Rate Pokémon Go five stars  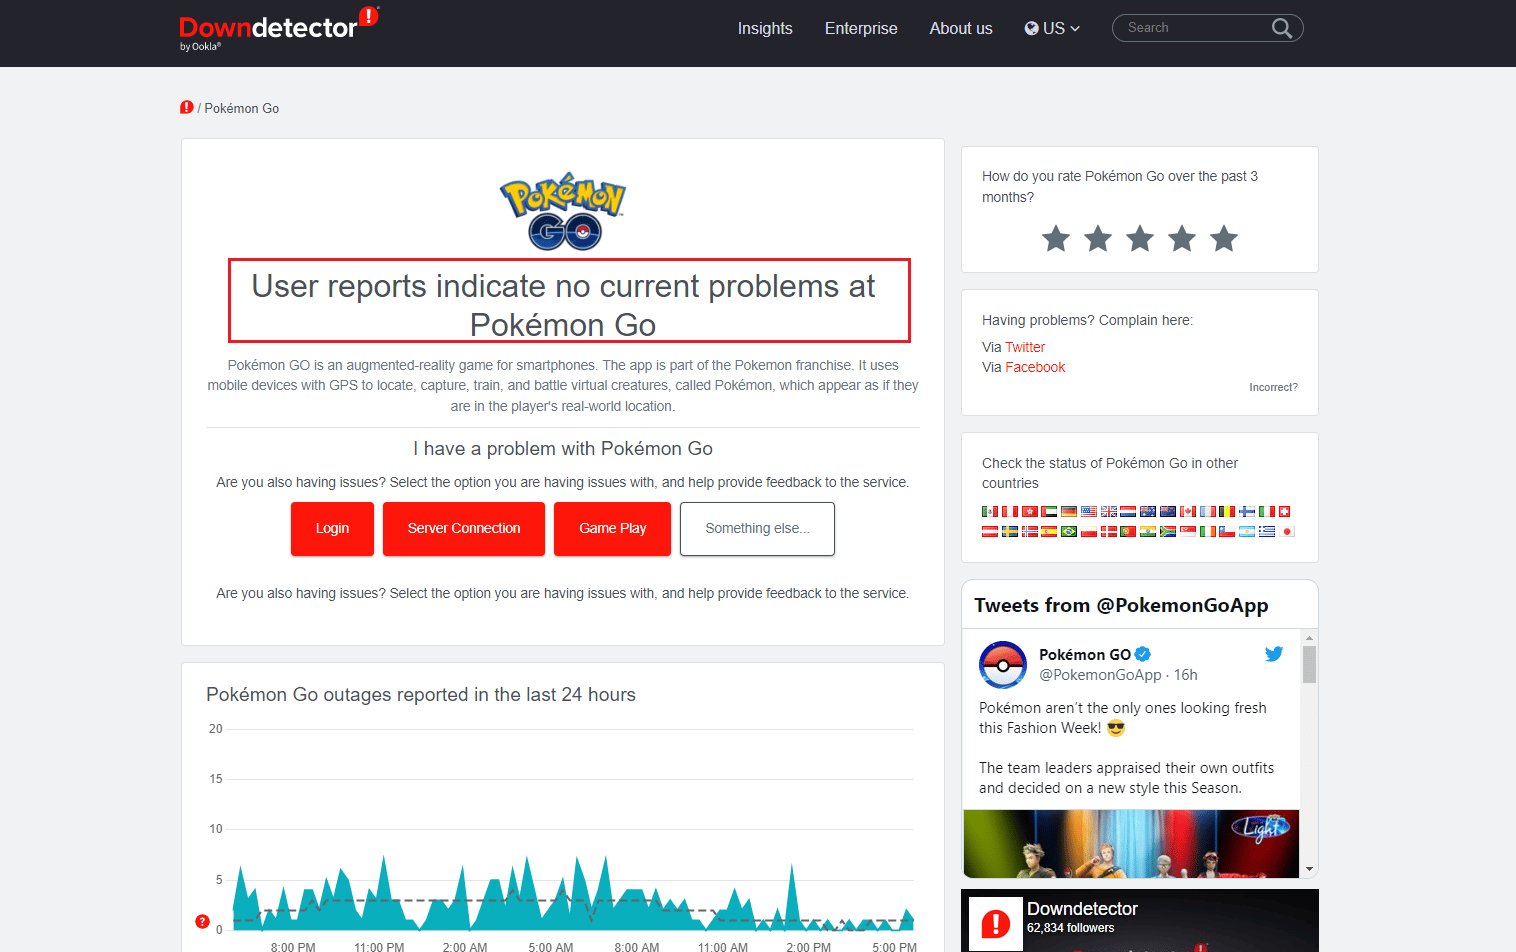pyautogui.click(x=1223, y=239)
